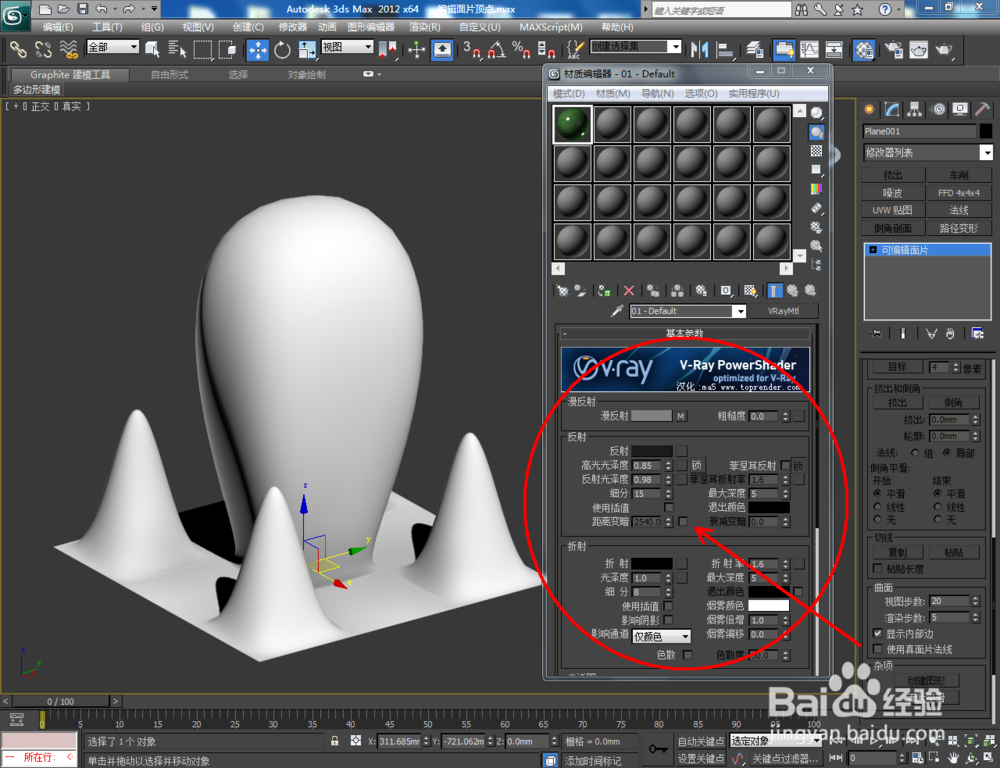1000x768 pixels.
Task: Open the Material Editor toolbar icon
Action: pyautogui.click(x=864, y=49)
